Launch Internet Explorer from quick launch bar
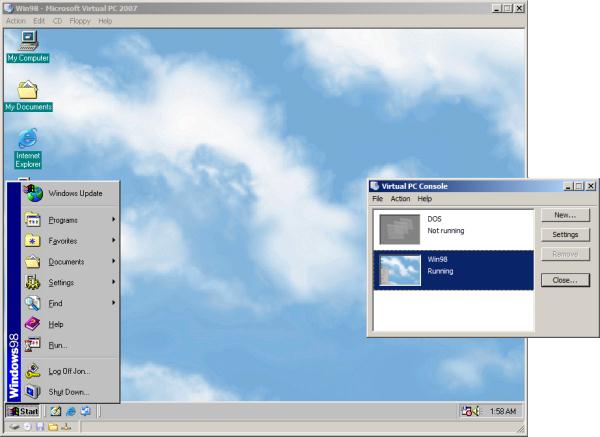Screen dimensions: 600x437 (x=71, y=411)
